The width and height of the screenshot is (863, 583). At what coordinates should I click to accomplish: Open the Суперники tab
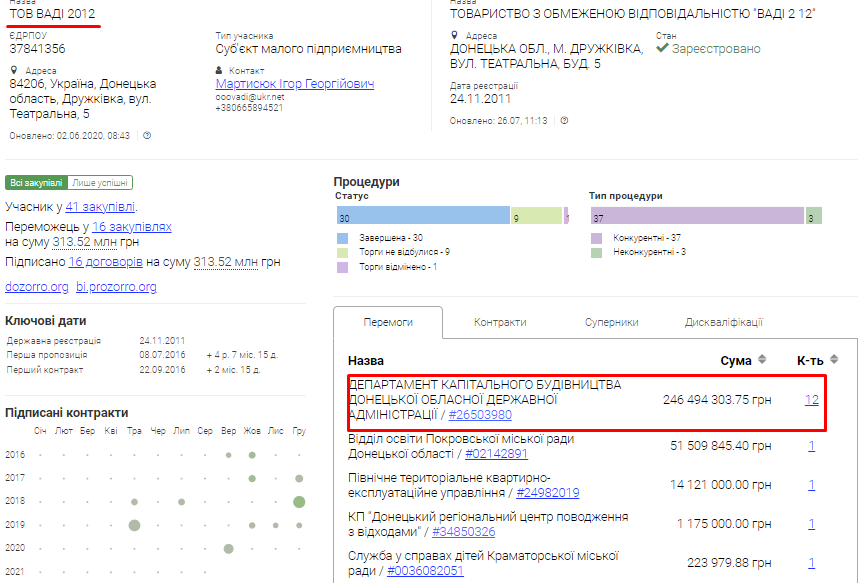[611, 323]
